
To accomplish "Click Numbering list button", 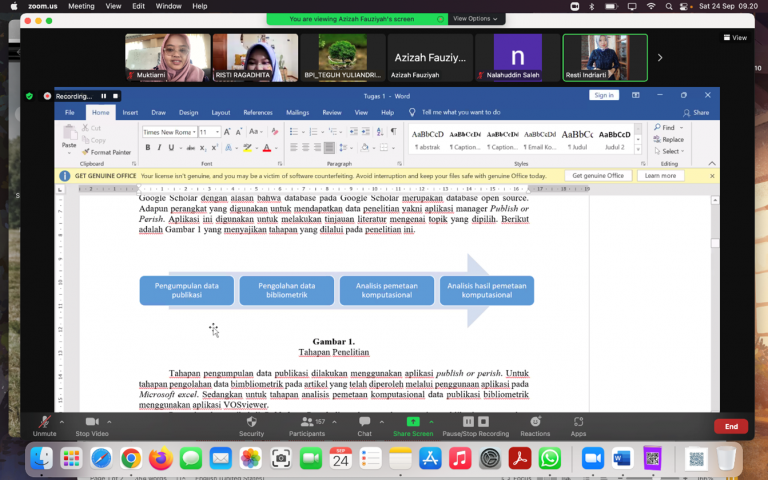I will pyautogui.click(x=313, y=132).
